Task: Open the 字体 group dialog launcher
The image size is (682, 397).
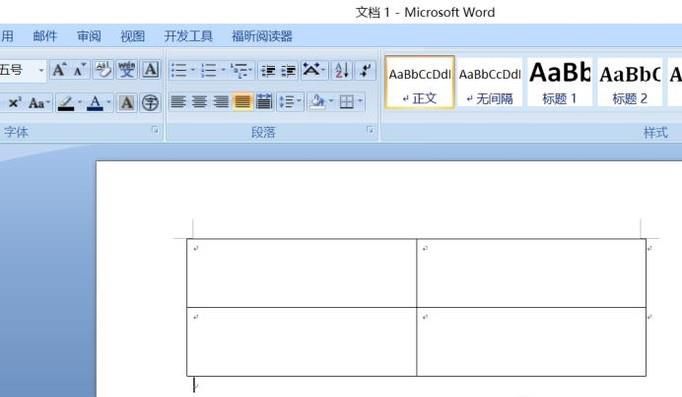Action: 155,130
